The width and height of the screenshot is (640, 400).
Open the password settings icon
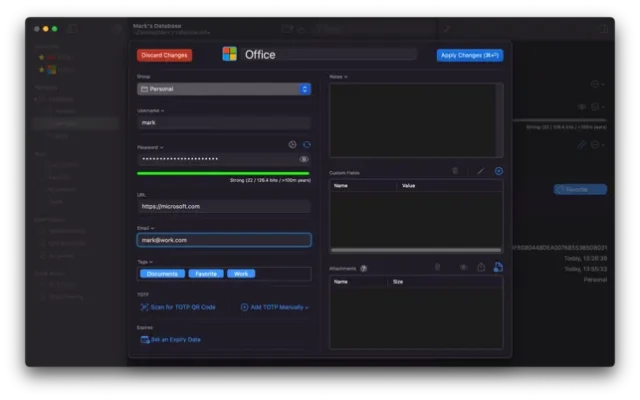click(293, 145)
